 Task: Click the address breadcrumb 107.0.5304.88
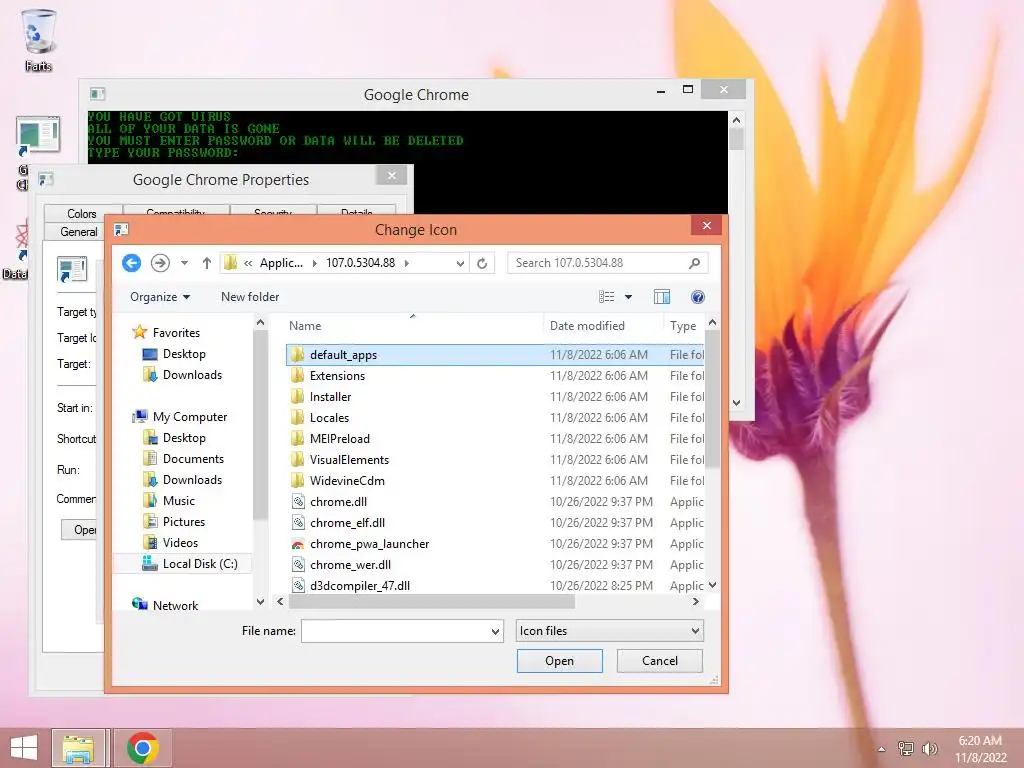click(x=360, y=263)
